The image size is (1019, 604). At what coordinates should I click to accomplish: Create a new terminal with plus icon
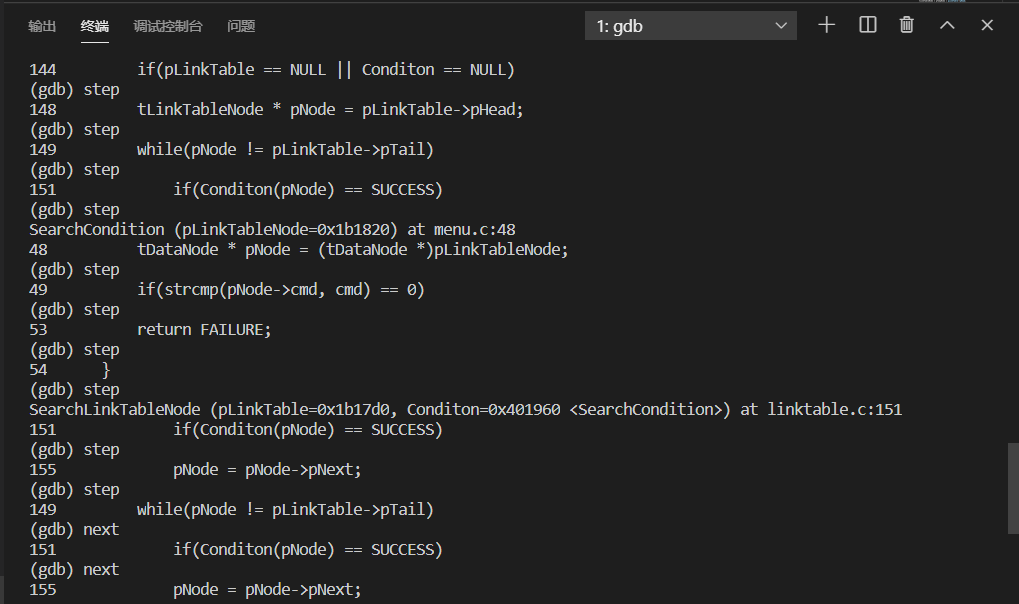point(826,26)
